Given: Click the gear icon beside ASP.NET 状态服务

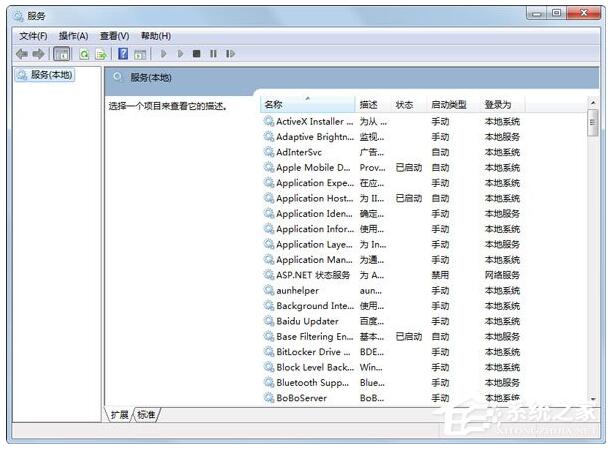Looking at the screenshot, I should tap(269, 275).
